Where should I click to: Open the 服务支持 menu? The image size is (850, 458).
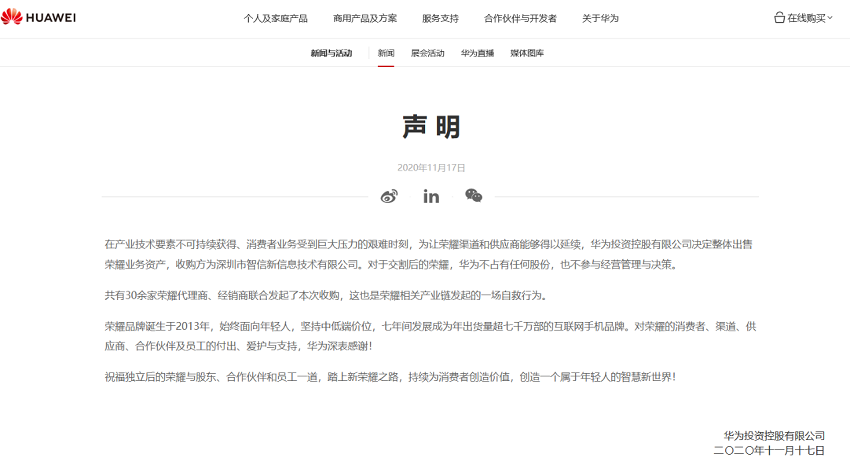440,19
